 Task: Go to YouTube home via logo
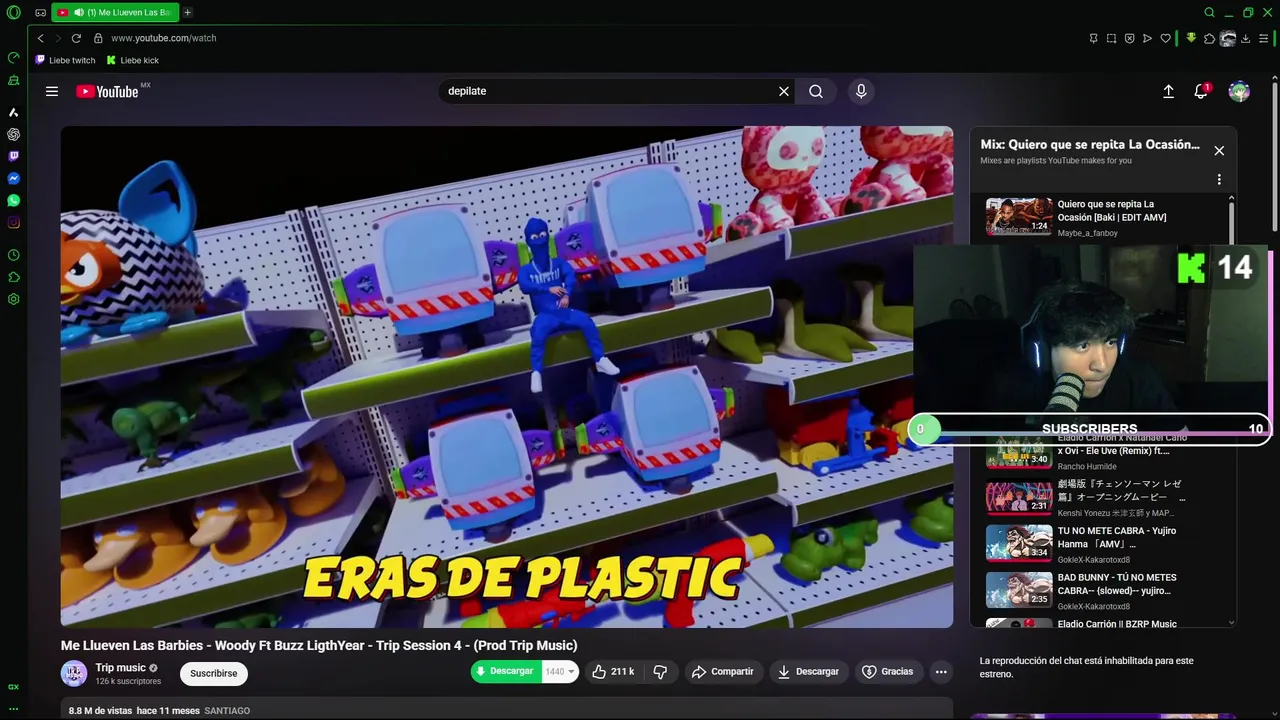coord(107,91)
